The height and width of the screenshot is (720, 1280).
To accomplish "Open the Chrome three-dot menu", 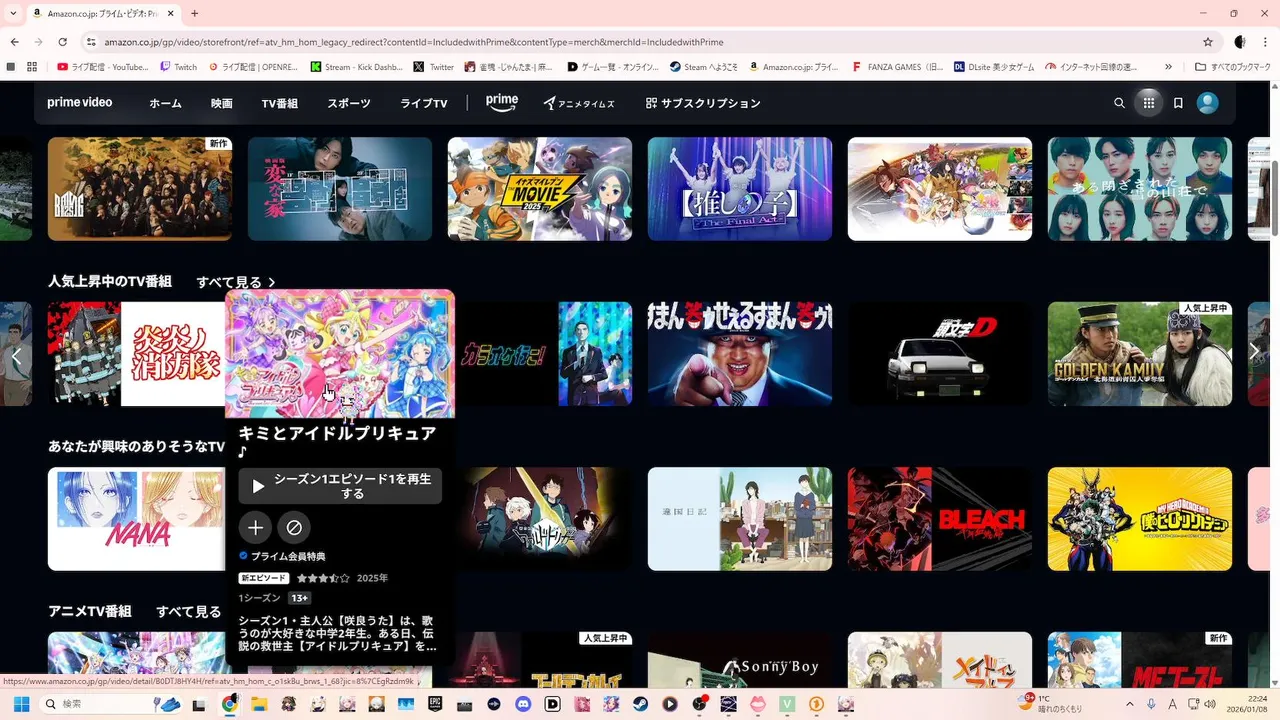I will click(x=1266, y=42).
